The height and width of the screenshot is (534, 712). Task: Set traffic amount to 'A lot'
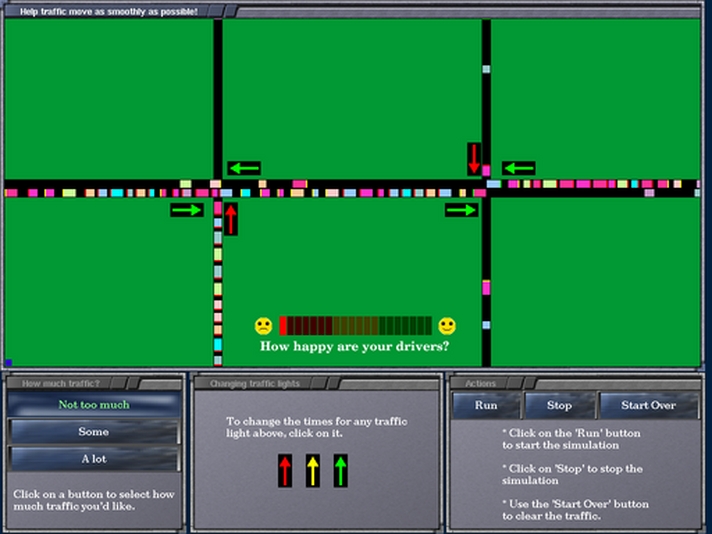point(94,459)
